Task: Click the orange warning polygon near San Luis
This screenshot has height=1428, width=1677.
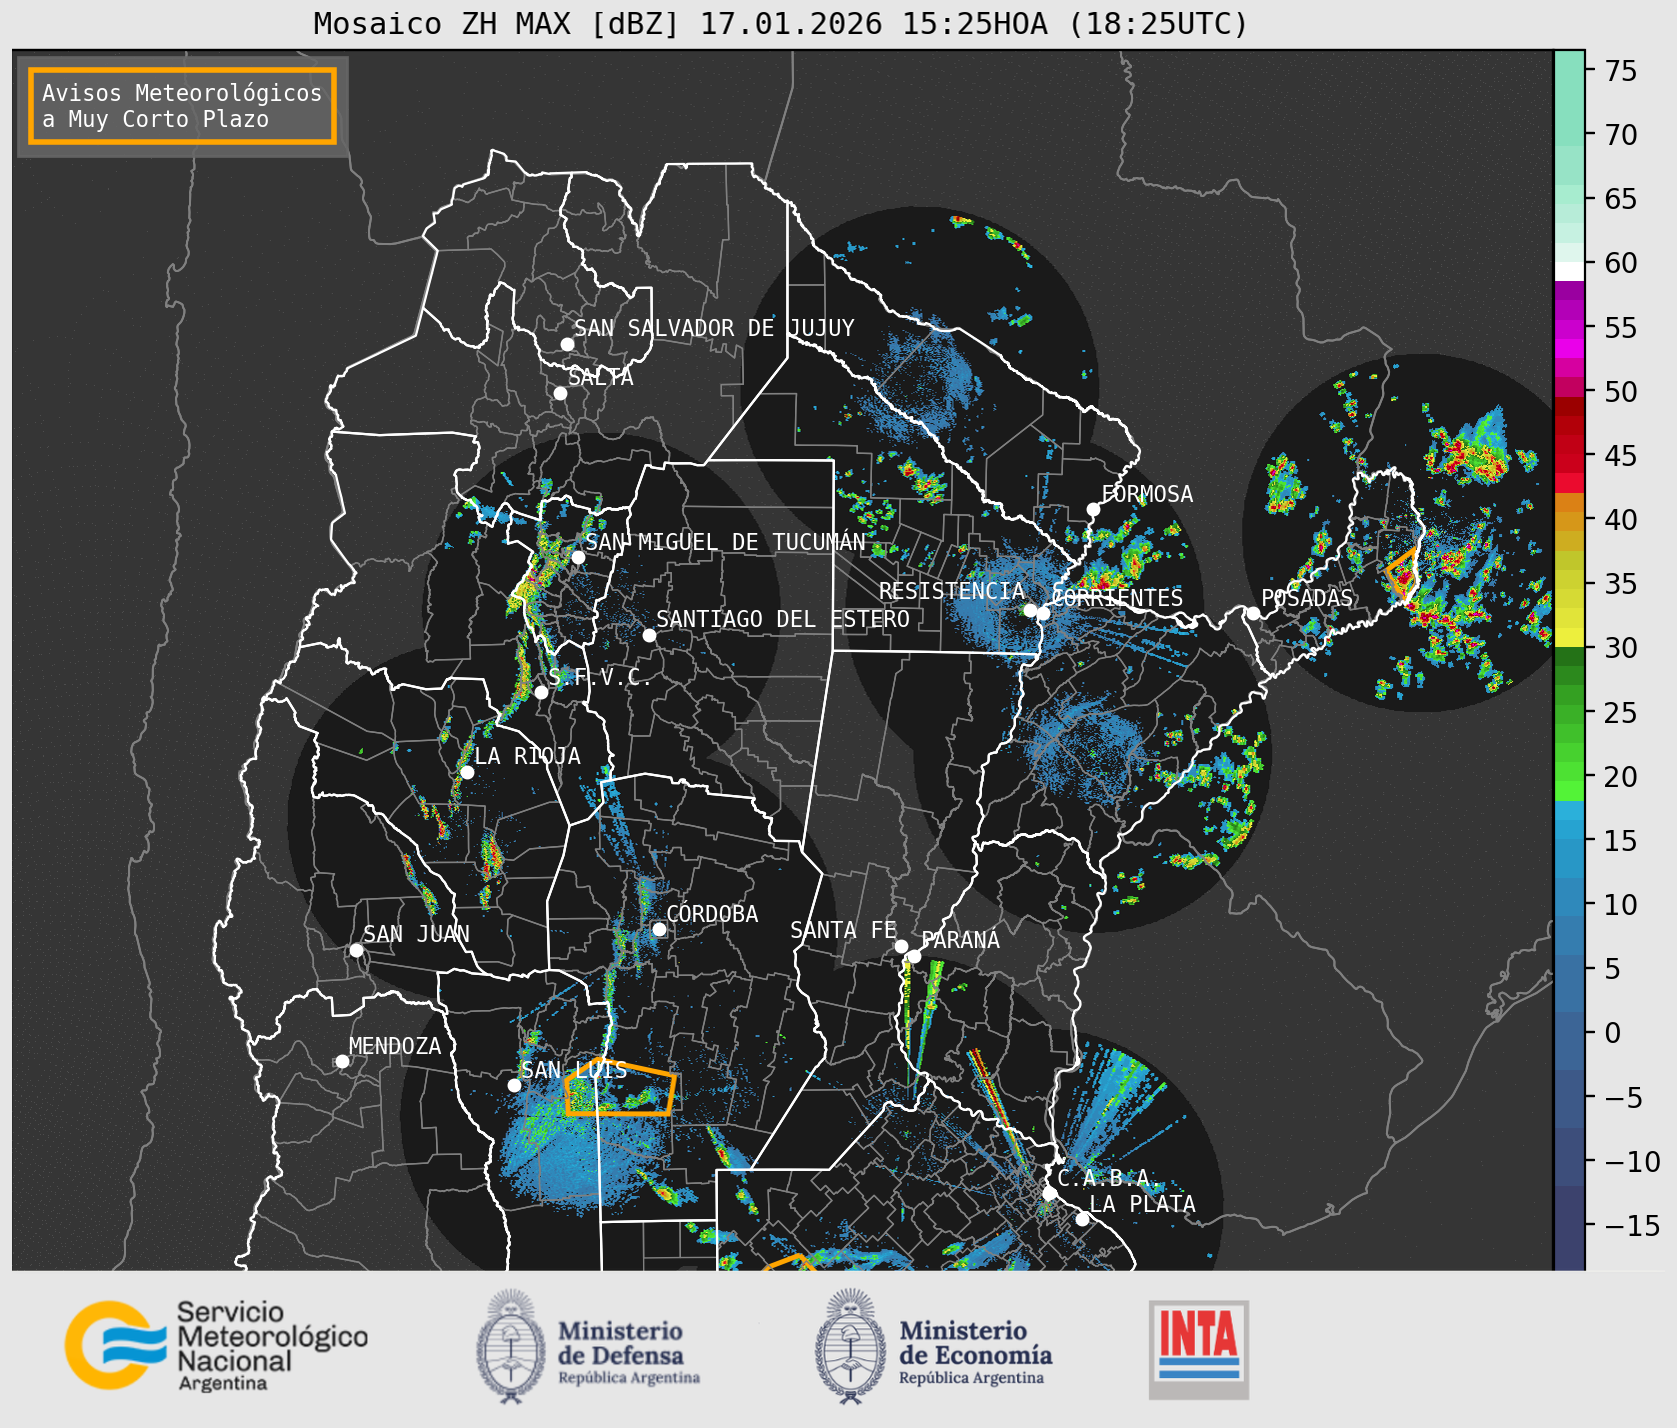Action: (620, 1088)
